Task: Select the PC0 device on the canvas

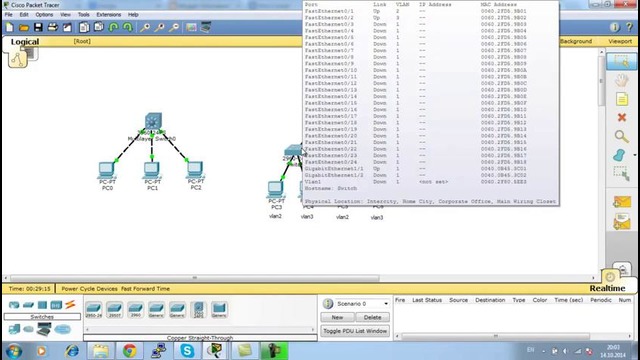Action: [x=107, y=169]
